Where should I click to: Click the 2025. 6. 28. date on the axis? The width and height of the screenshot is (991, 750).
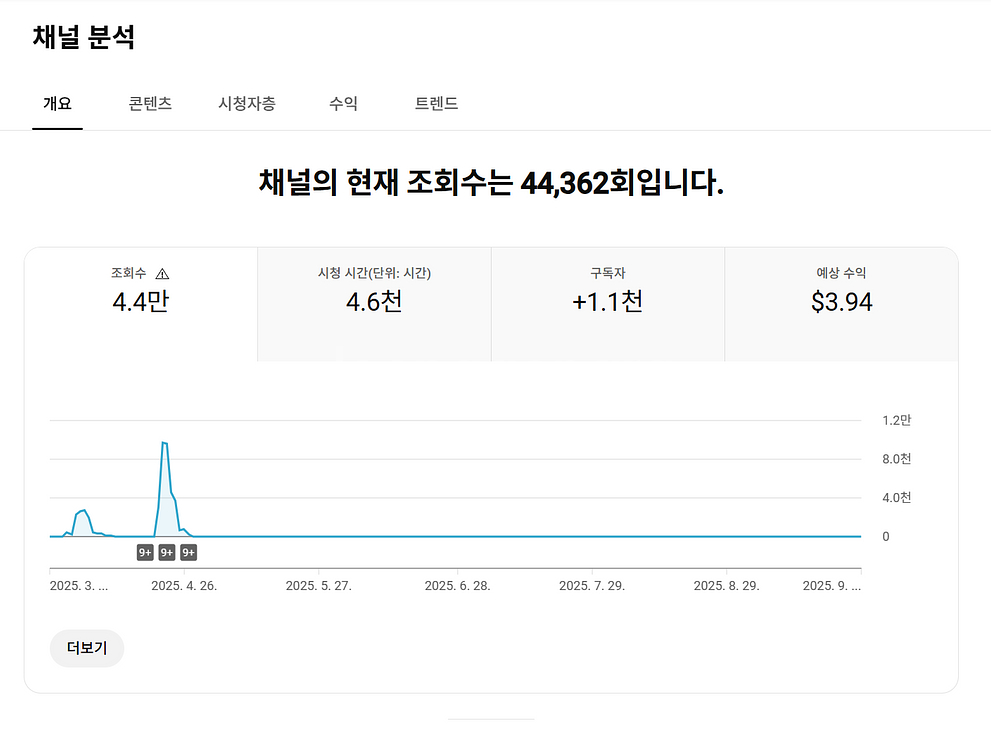click(457, 586)
